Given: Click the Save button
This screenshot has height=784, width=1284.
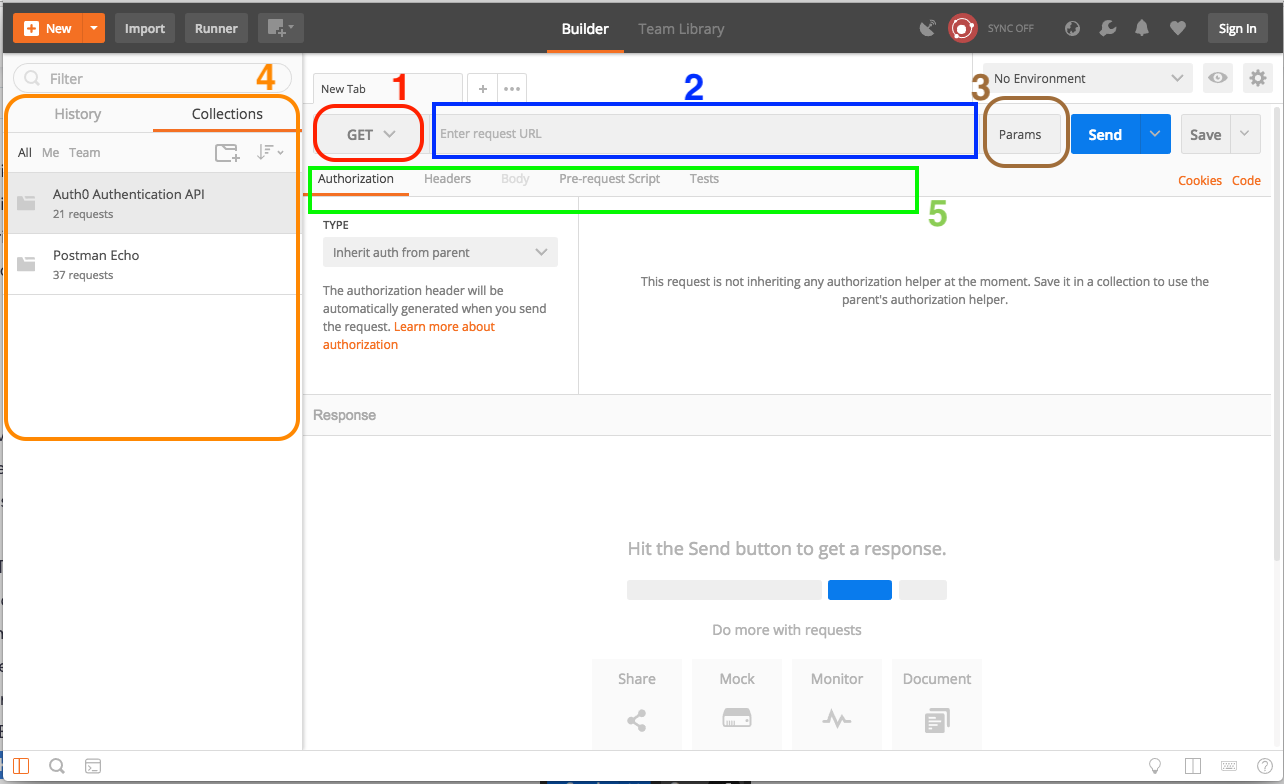Looking at the screenshot, I should (1205, 134).
